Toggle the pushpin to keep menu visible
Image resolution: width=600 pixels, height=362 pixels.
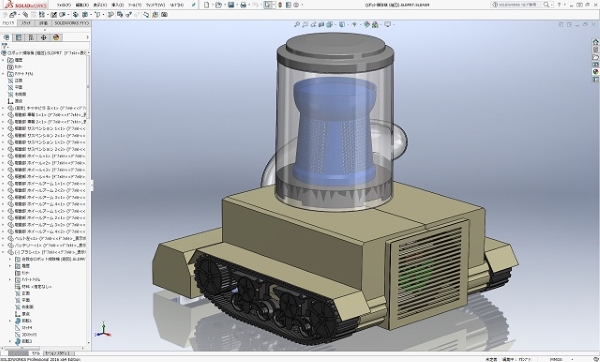194,5
